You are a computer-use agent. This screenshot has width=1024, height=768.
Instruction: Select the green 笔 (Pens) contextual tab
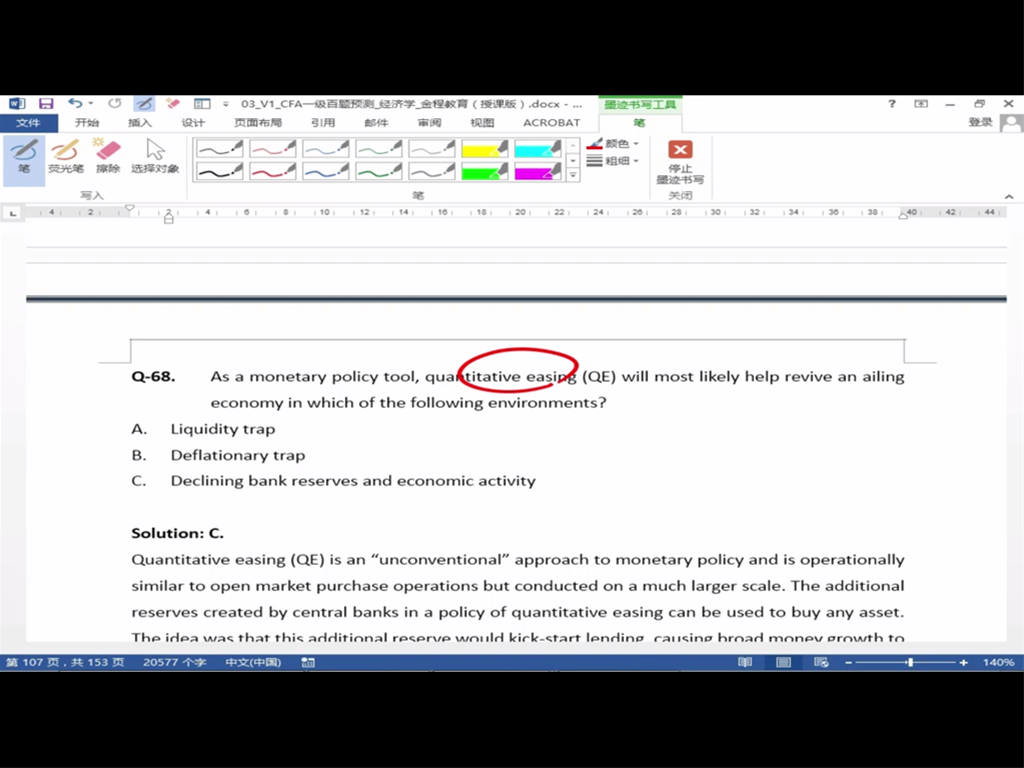tap(639, 123)
